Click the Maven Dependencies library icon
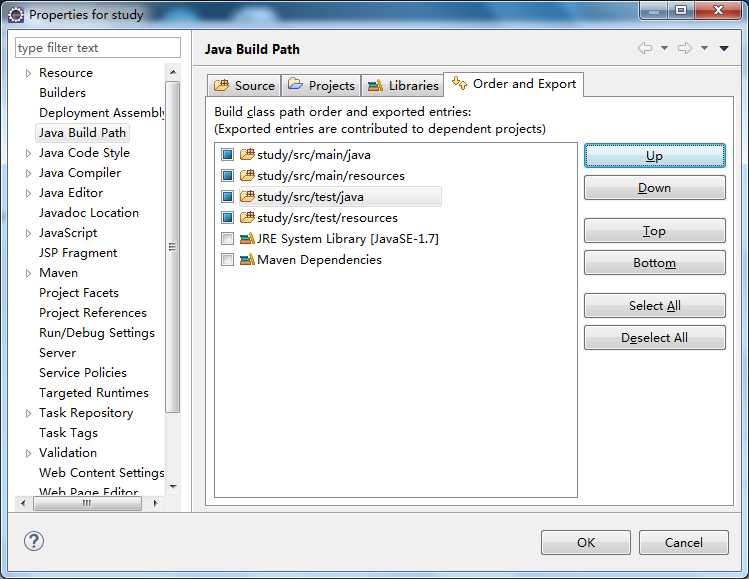 [x=247, y=259]
